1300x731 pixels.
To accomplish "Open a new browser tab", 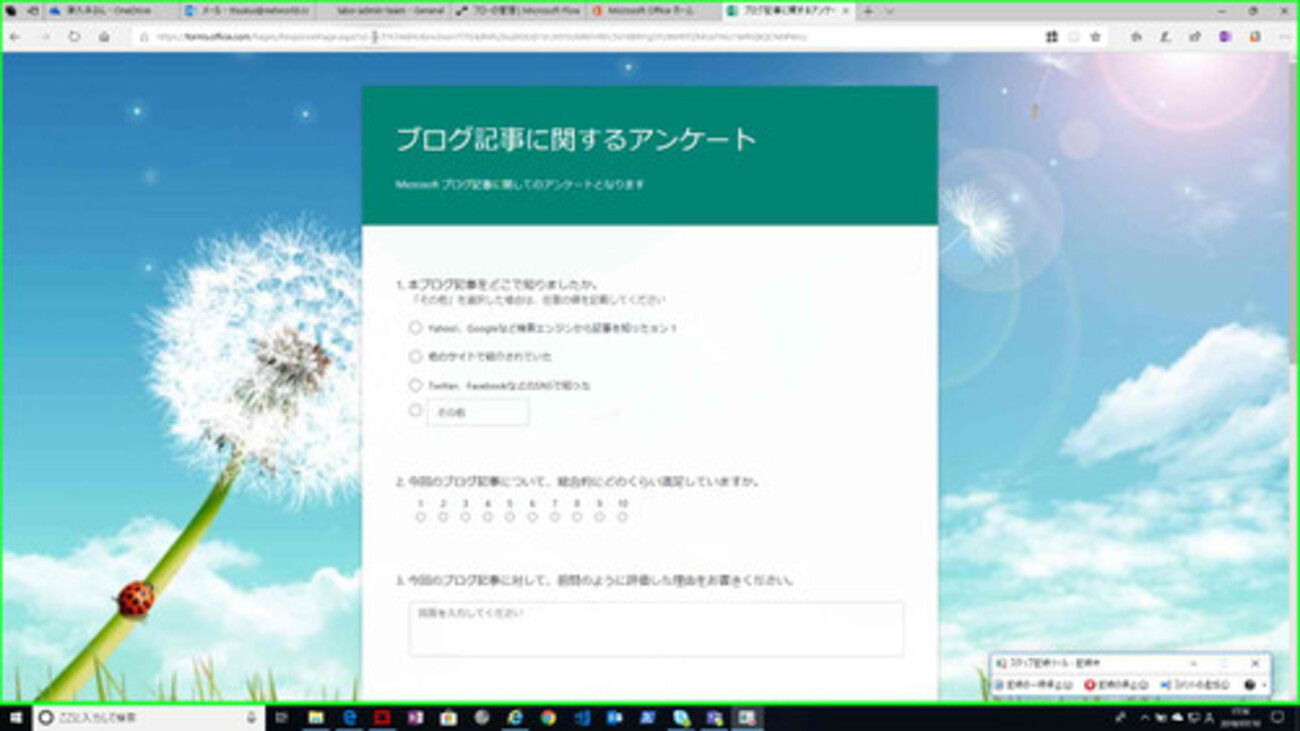I will point(868,11).
